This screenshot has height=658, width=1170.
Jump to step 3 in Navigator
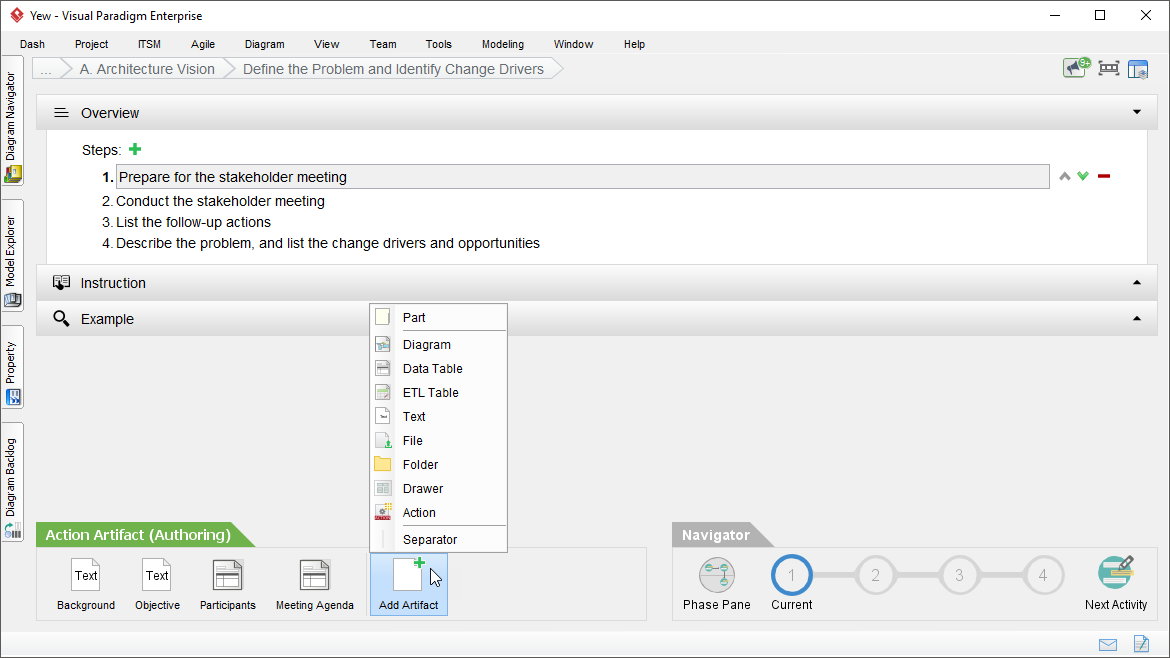[959, 575]
